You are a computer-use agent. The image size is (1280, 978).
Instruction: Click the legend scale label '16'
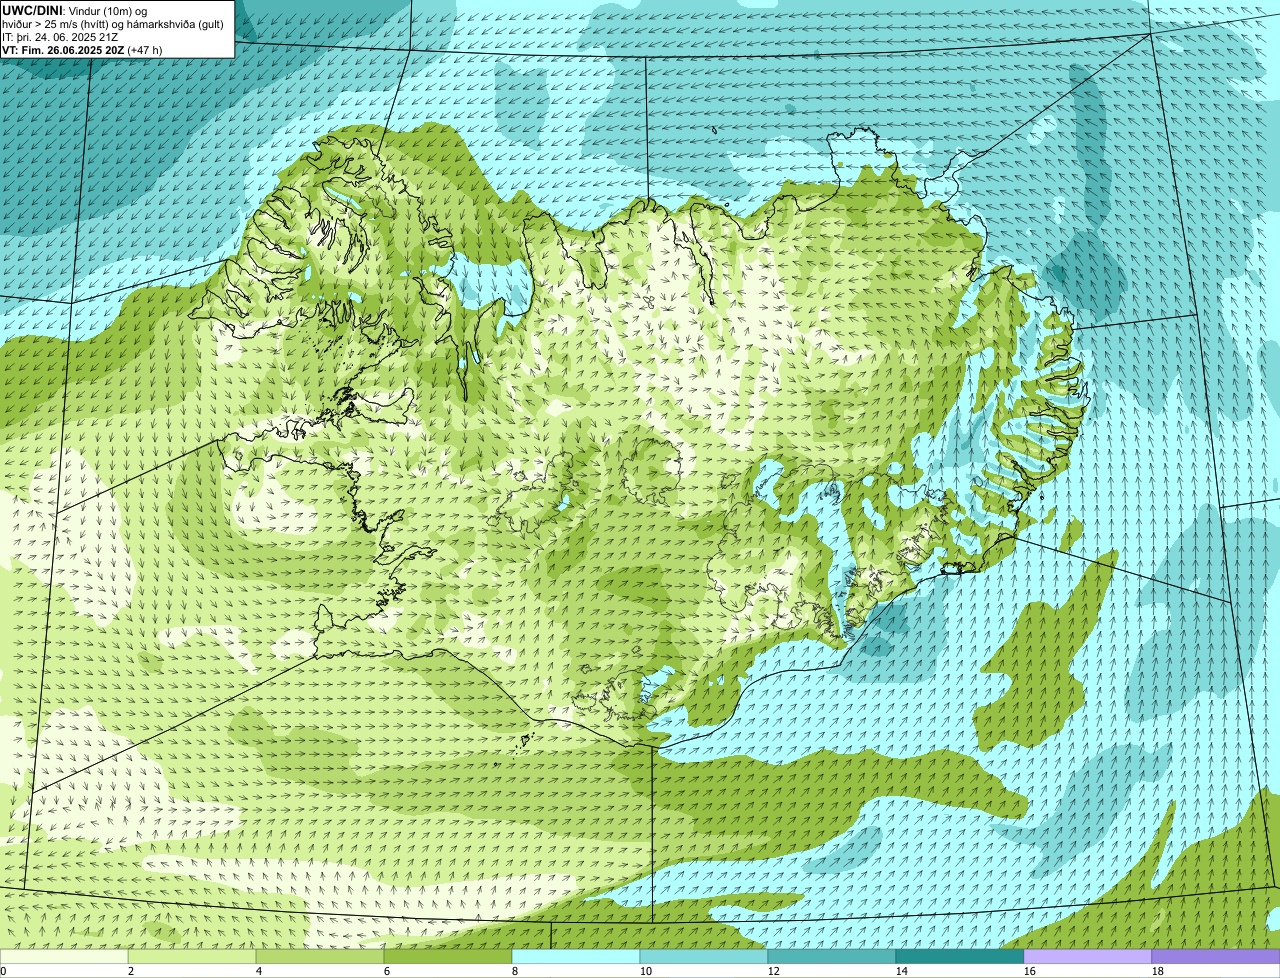tap(1030, 971)
